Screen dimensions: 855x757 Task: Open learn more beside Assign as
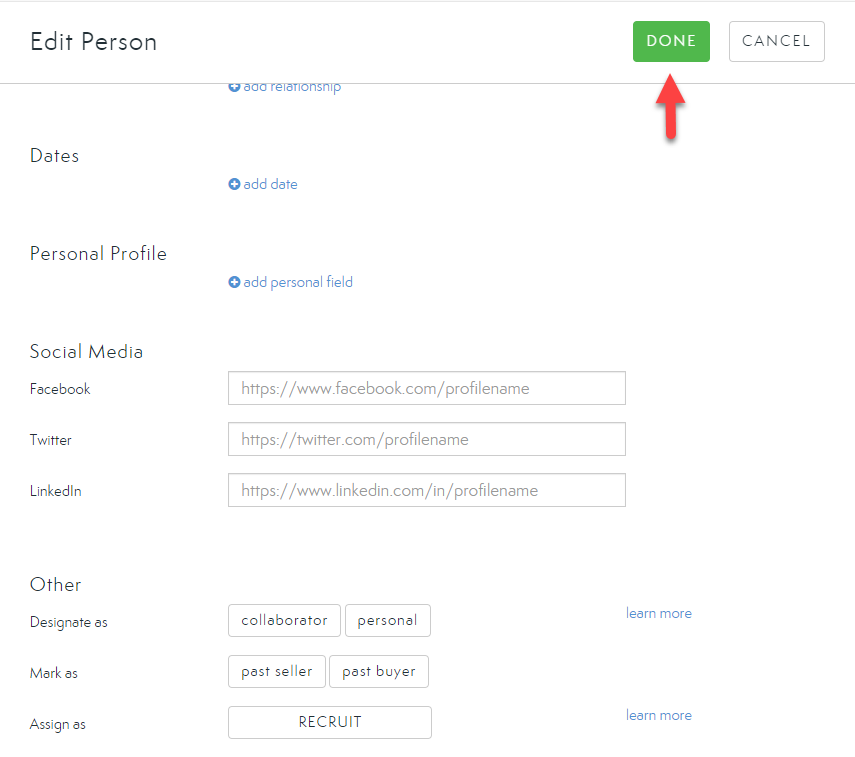[x=658, y=715]
